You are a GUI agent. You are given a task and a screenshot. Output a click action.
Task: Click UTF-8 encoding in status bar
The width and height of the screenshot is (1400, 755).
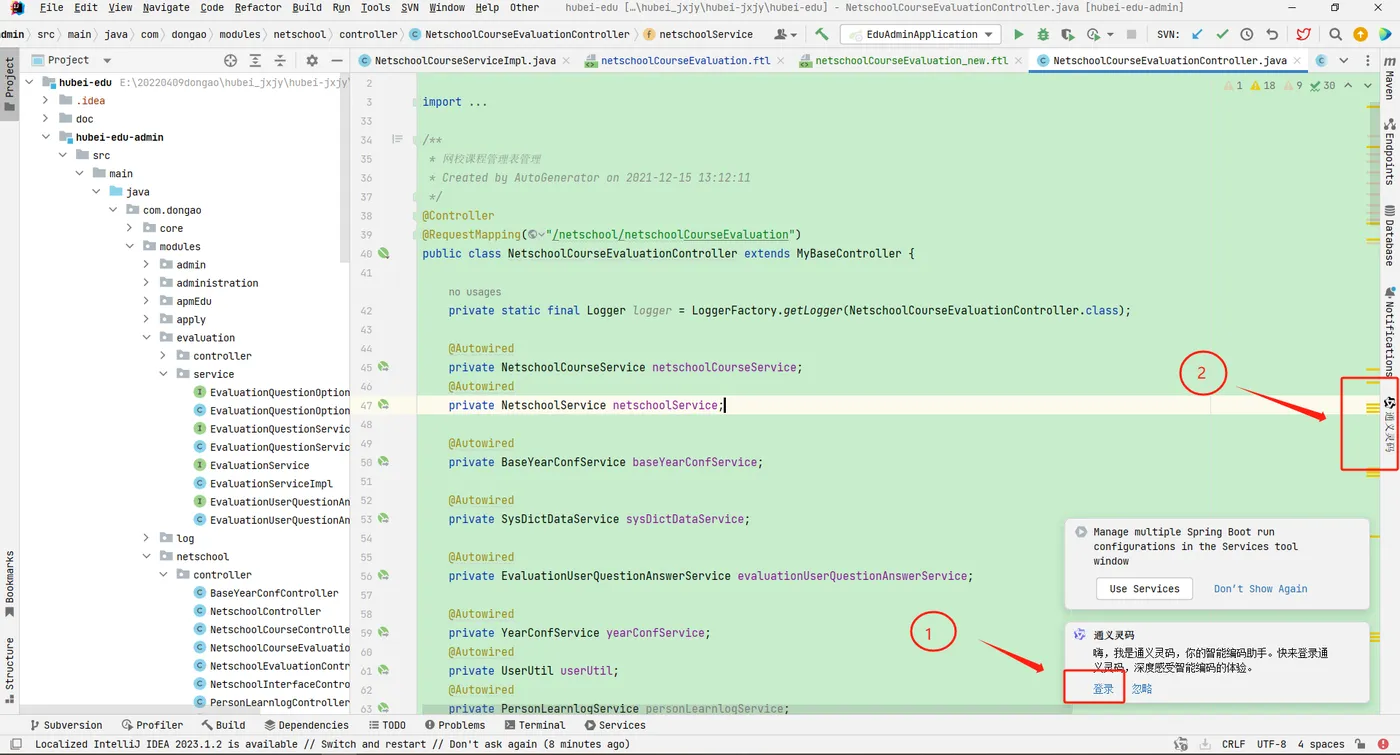tap(1271, 744)
